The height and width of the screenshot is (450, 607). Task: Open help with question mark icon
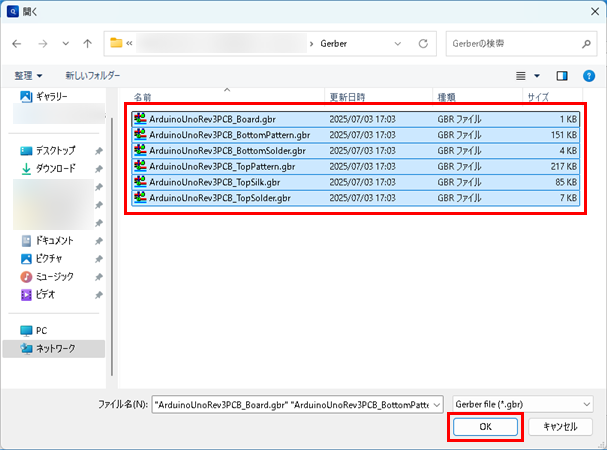[x=589, y=76]
